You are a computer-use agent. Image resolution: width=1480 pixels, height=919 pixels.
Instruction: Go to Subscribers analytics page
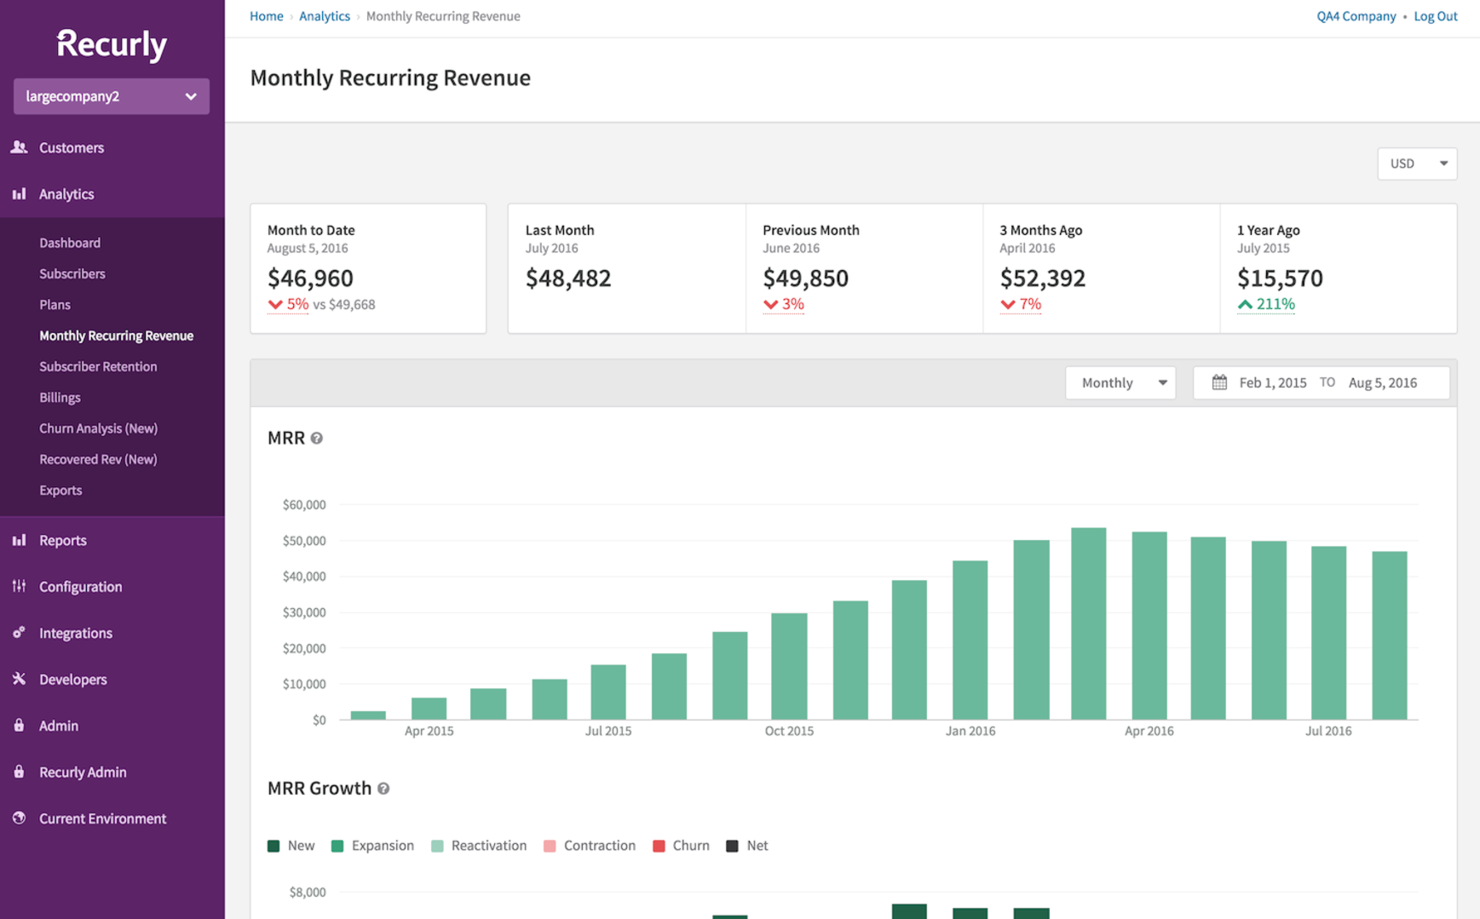pyautogui.click(x=72, y=274)
